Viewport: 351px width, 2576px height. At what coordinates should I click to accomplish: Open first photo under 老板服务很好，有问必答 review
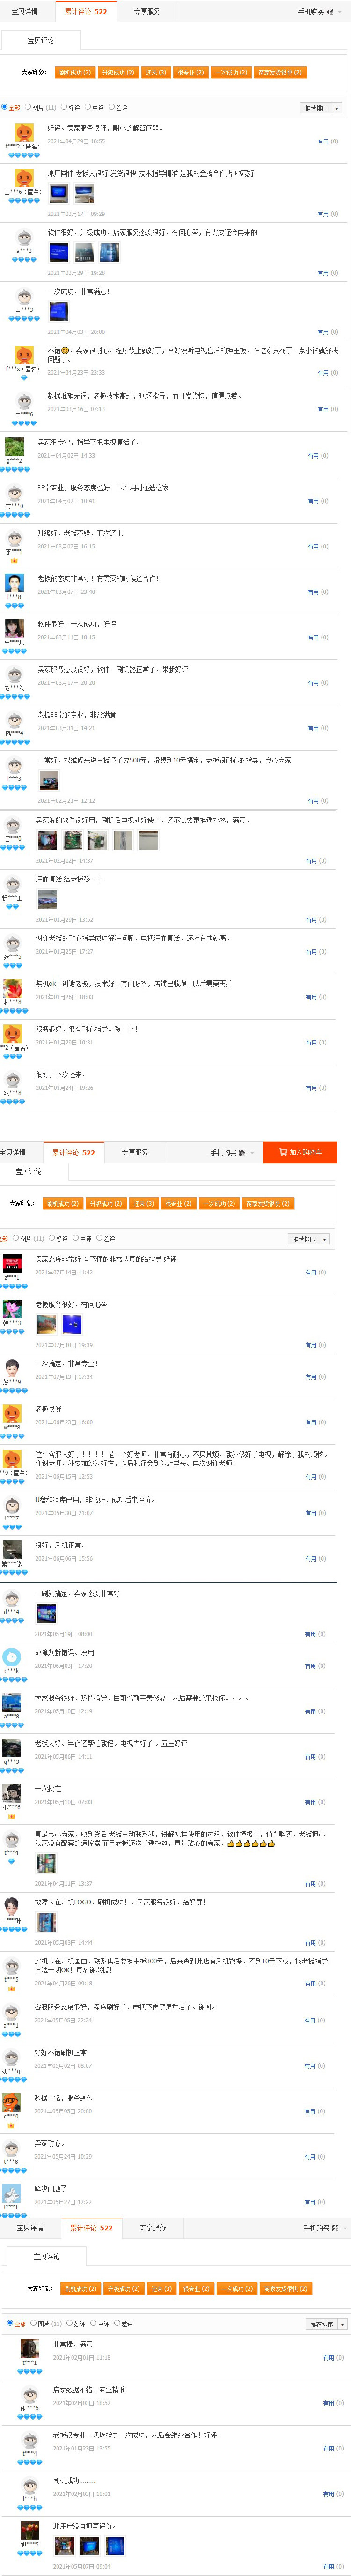[46, 1324]
